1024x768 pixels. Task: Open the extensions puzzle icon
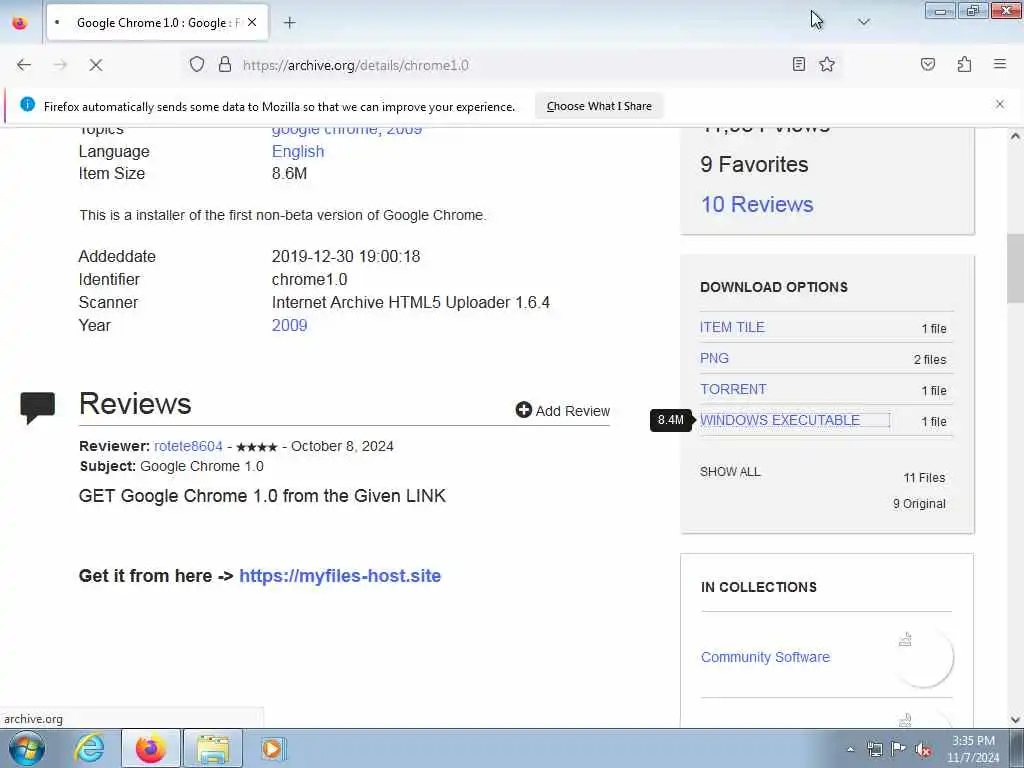click(965, 64)
